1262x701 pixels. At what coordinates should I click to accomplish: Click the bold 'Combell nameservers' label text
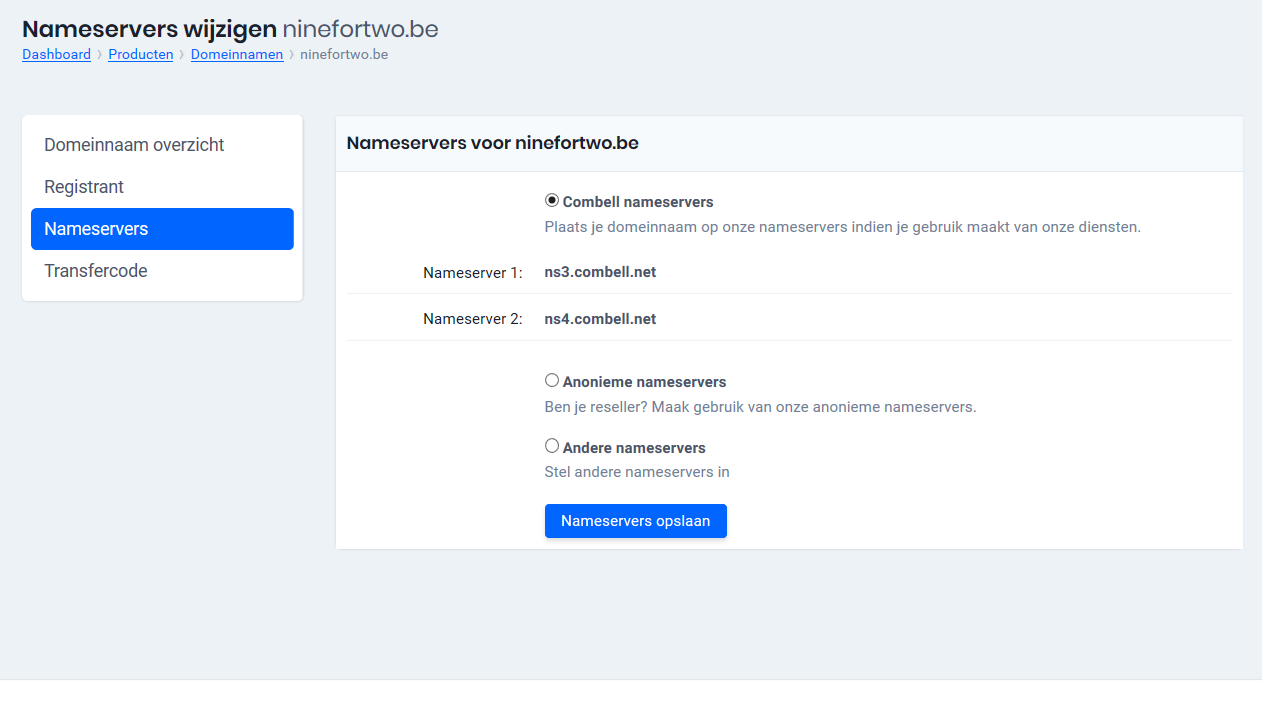point(638,202)
